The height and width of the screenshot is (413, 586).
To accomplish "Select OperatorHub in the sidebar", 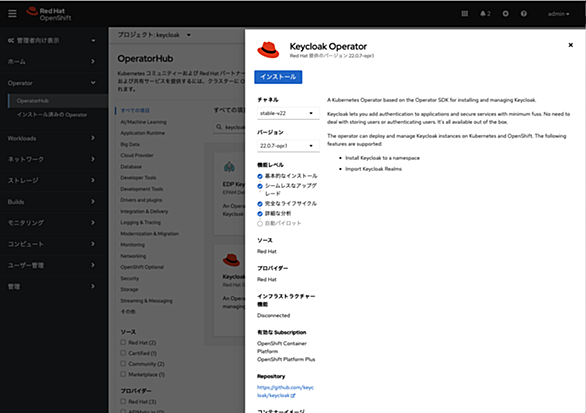I will pos(58,101).
